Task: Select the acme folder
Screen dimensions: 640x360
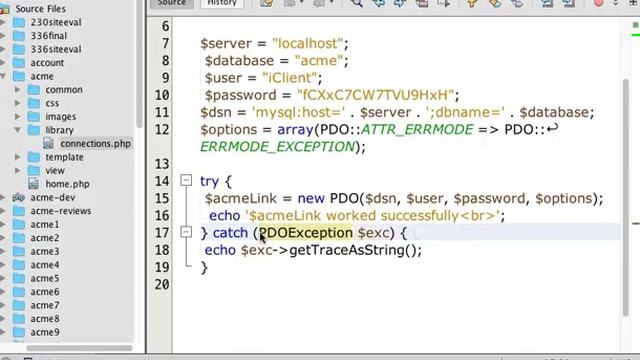Action: click(x=42, y=76)
